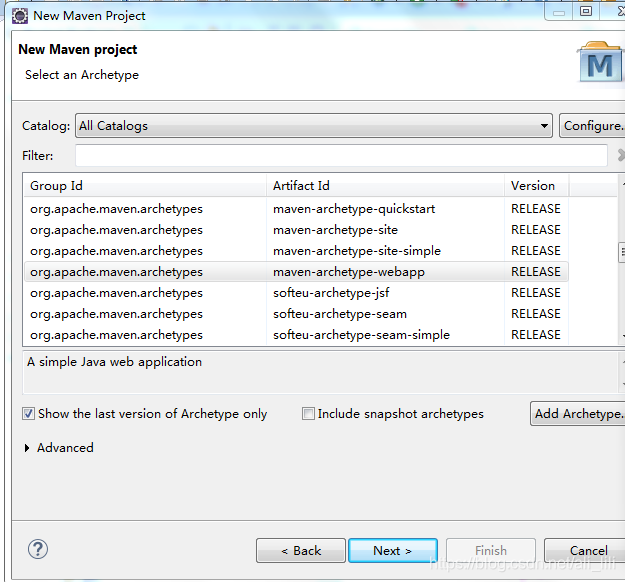Click the Configure button

(x=592, y=126)
